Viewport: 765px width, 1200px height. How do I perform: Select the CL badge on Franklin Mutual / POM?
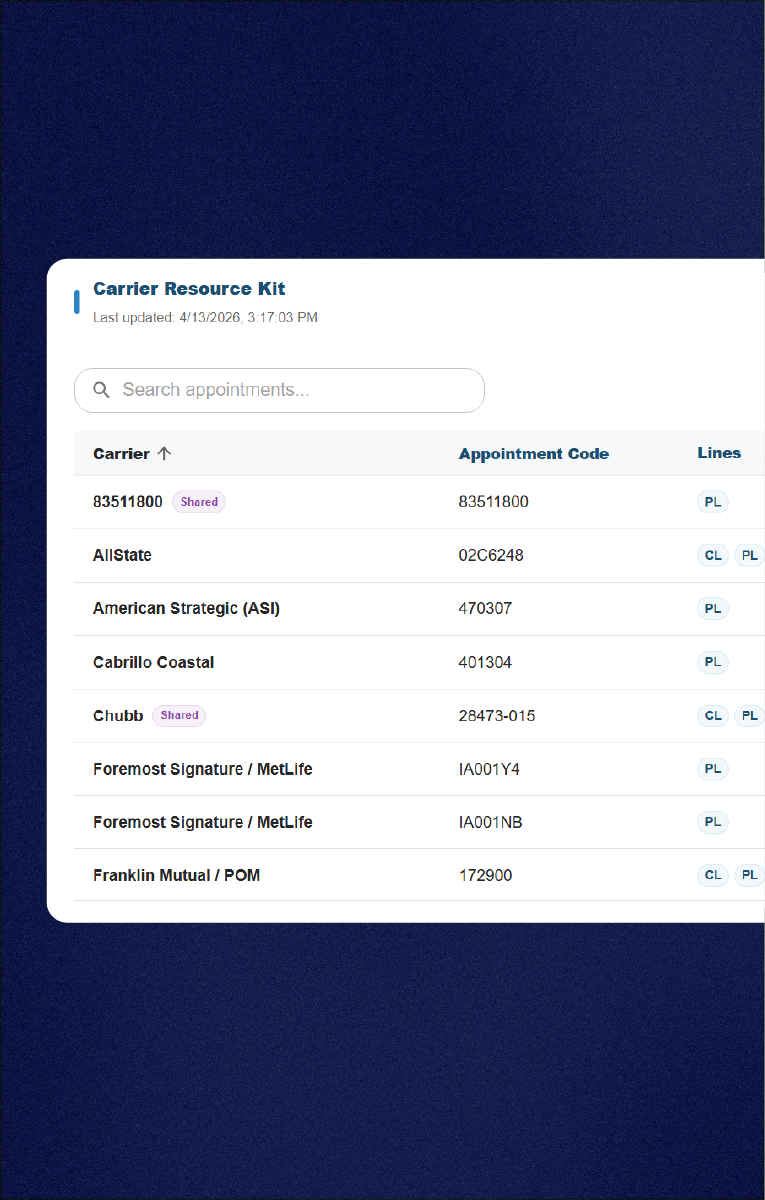coord(713,875)
